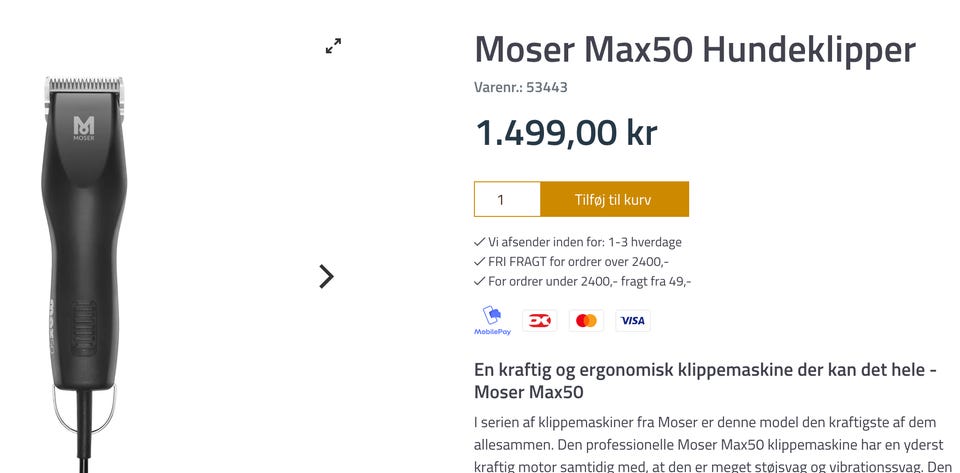Click the Dankort payment icon

click(x=540, y=320)
